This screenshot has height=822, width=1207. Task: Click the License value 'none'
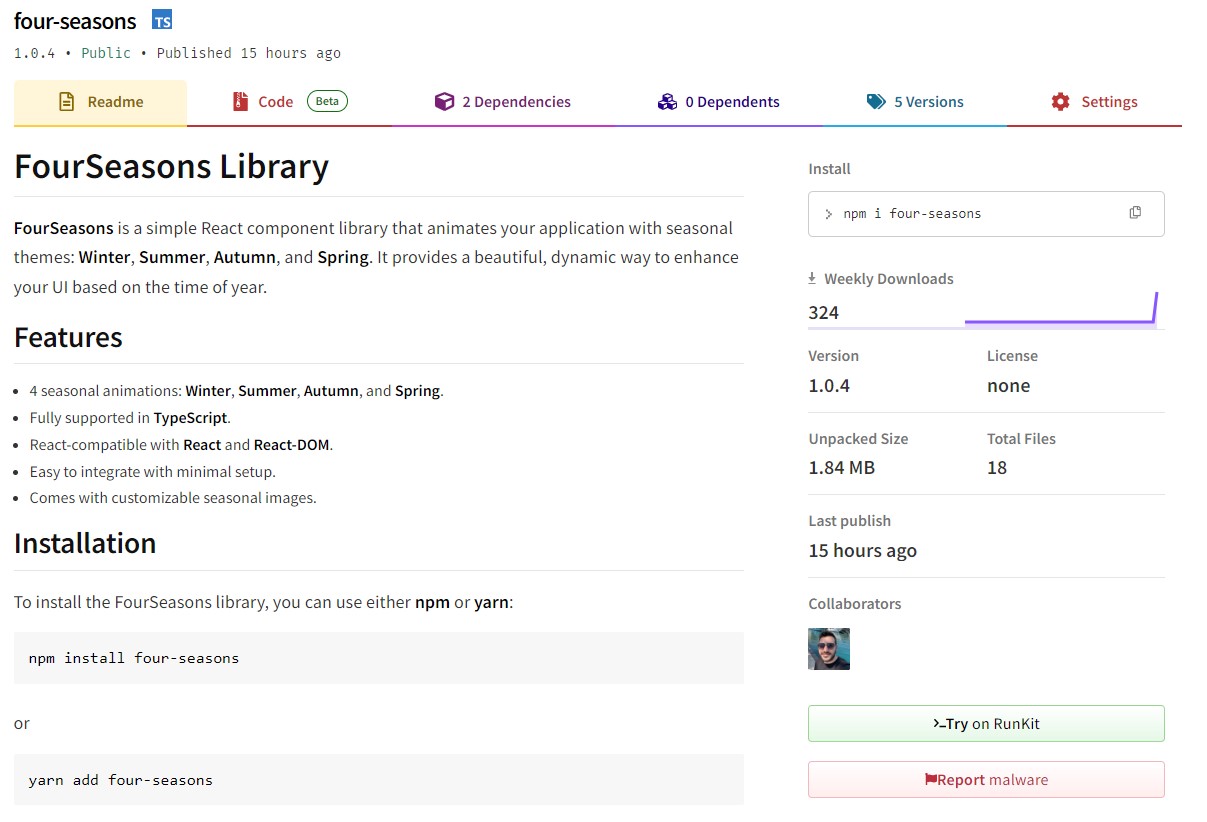click(x=1008, y=386)
